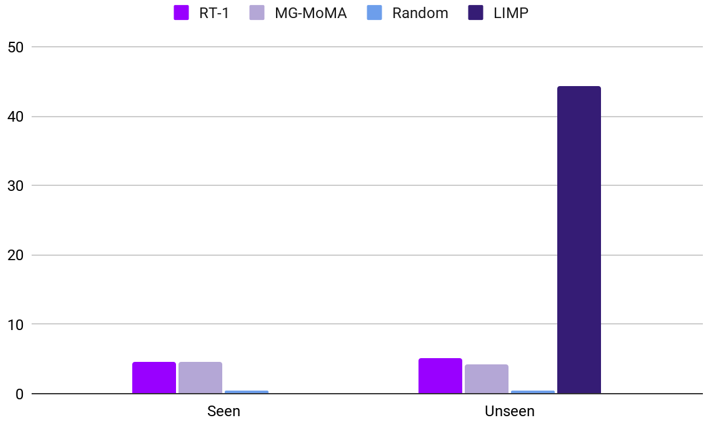
Task: Click the Random bar in the Unseen group
Action: pos(532,392)
